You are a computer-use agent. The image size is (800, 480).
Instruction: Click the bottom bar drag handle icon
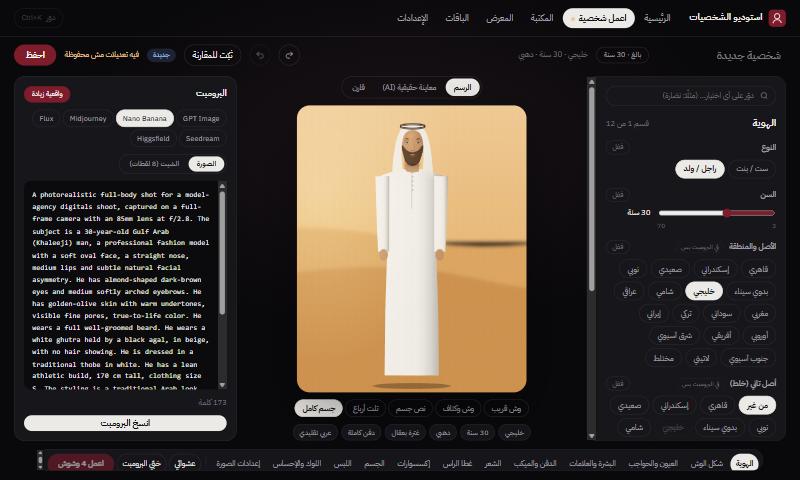tap(40, 460)
